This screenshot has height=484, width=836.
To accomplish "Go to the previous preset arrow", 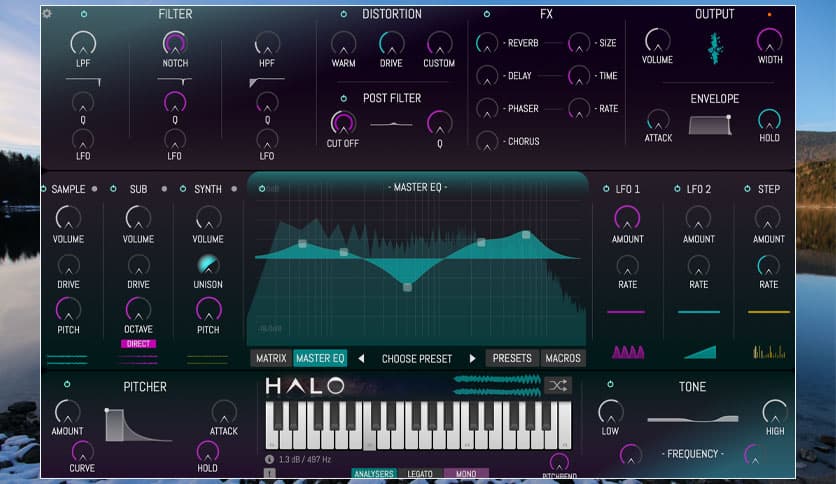I will click(x=361, y=359).
